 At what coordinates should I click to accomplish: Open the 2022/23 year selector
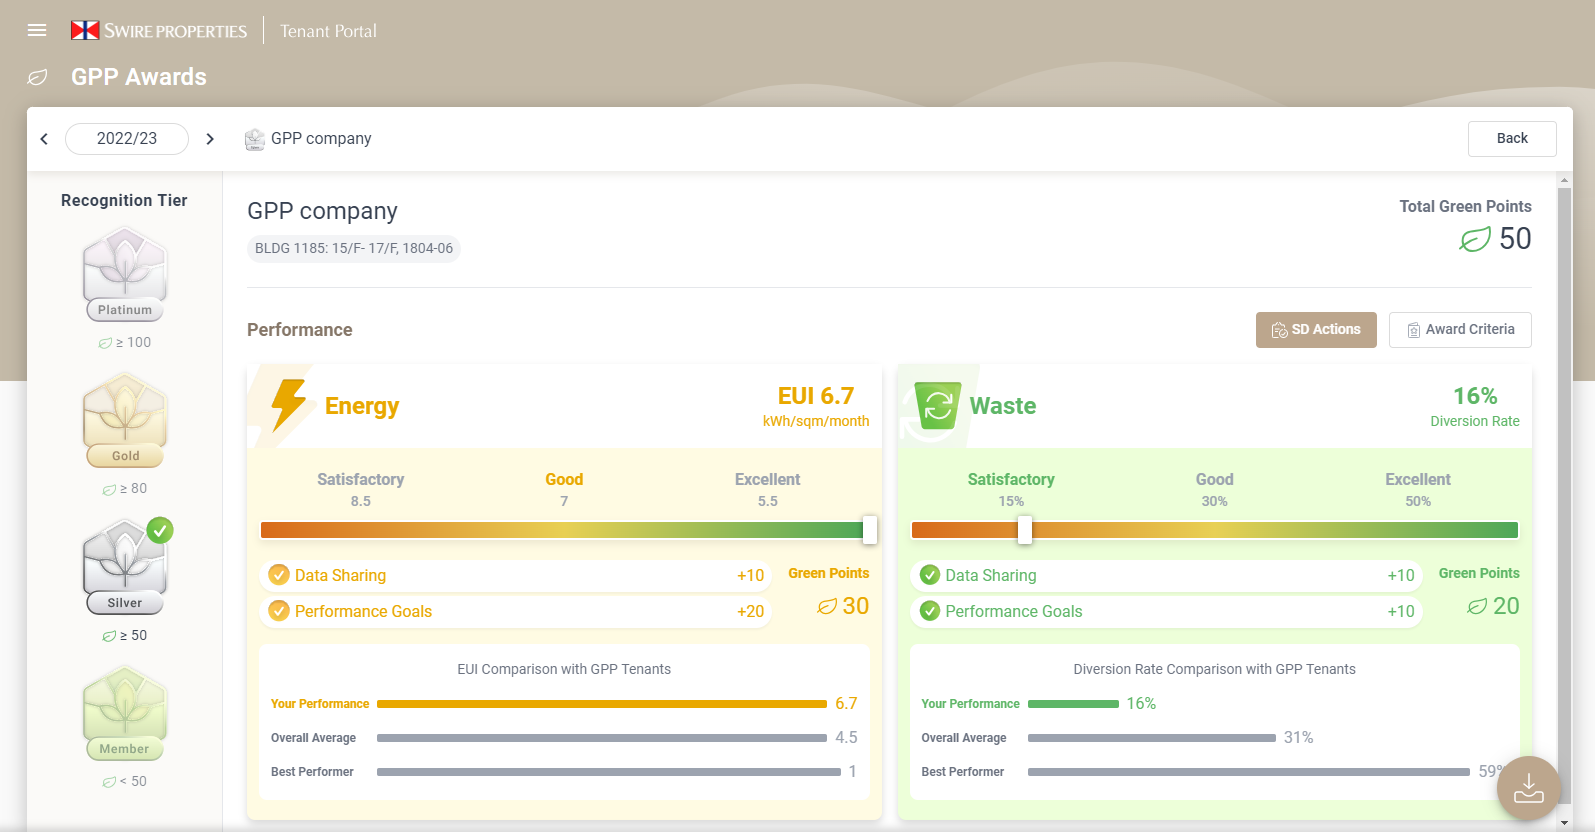coord(127,139)
